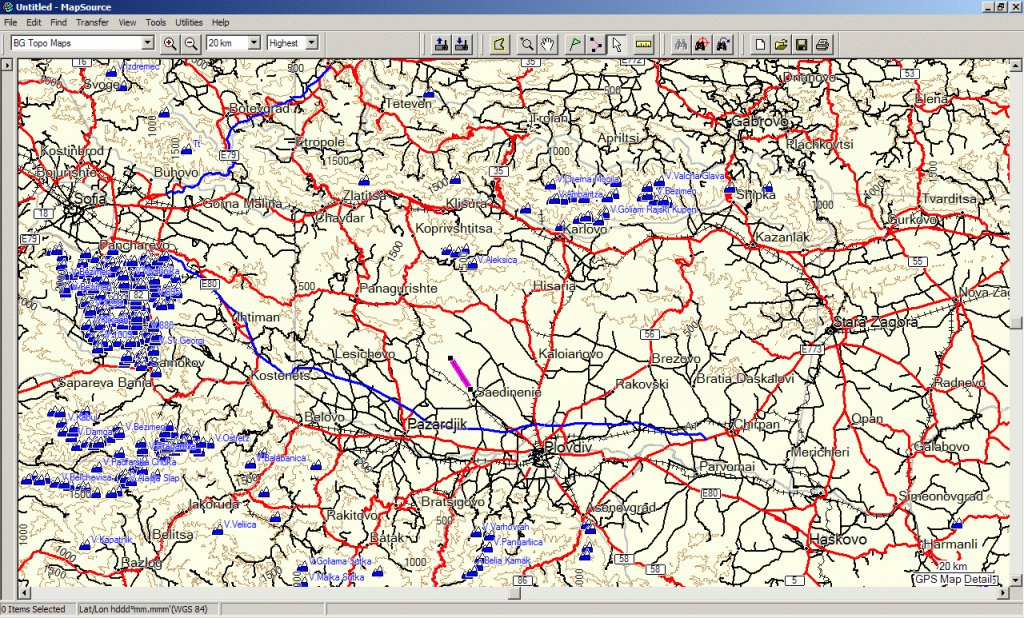Click the Print button
Screen dimensions: 1024x618
[822, 43]
